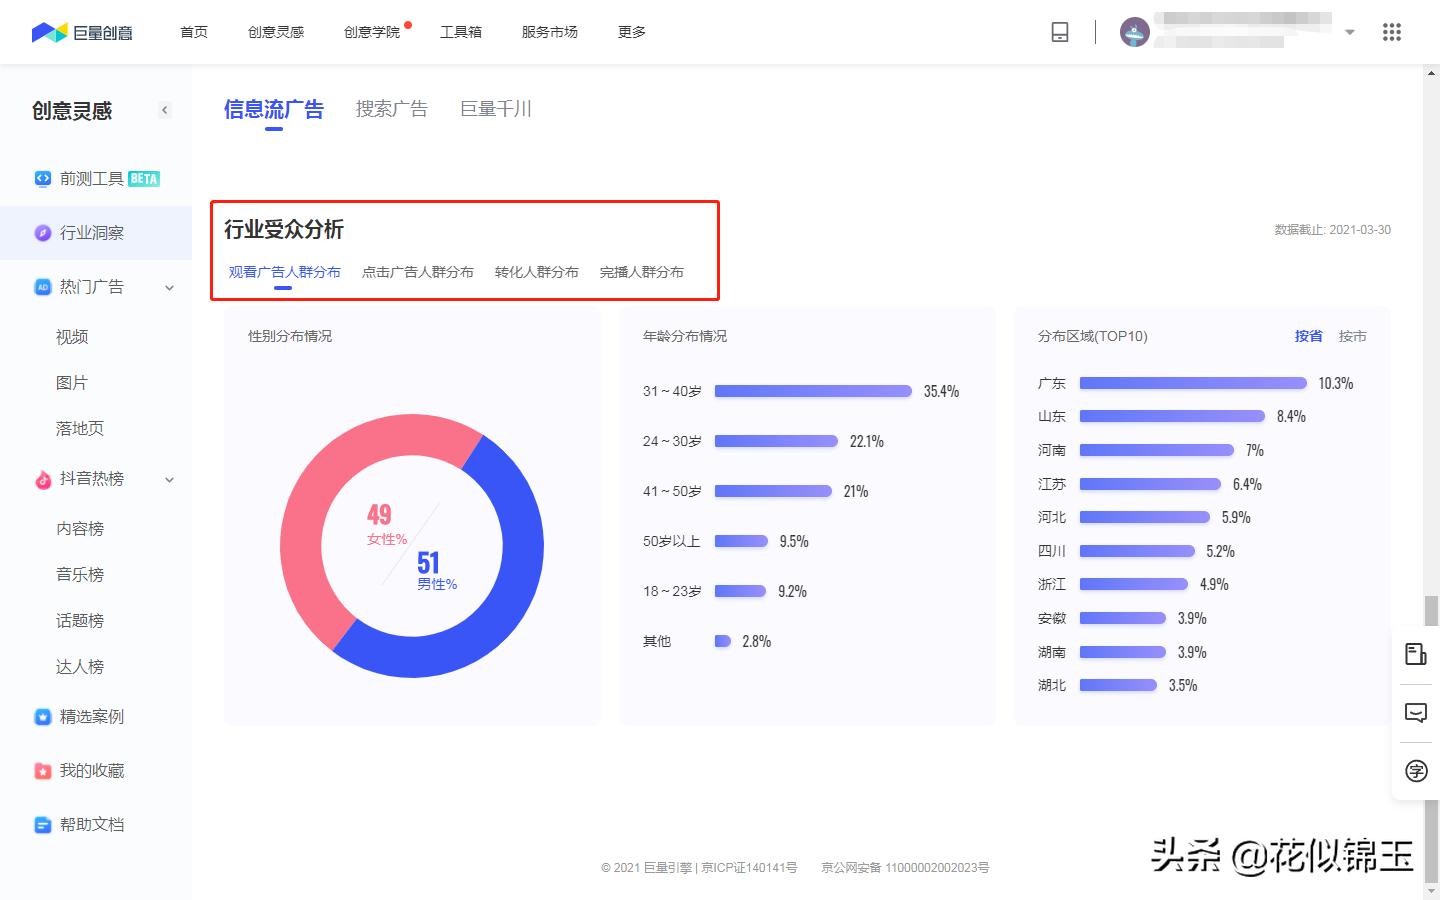Switch region view to 按省
Viewport: 1440px width, 900px height.
point(1309,336)
